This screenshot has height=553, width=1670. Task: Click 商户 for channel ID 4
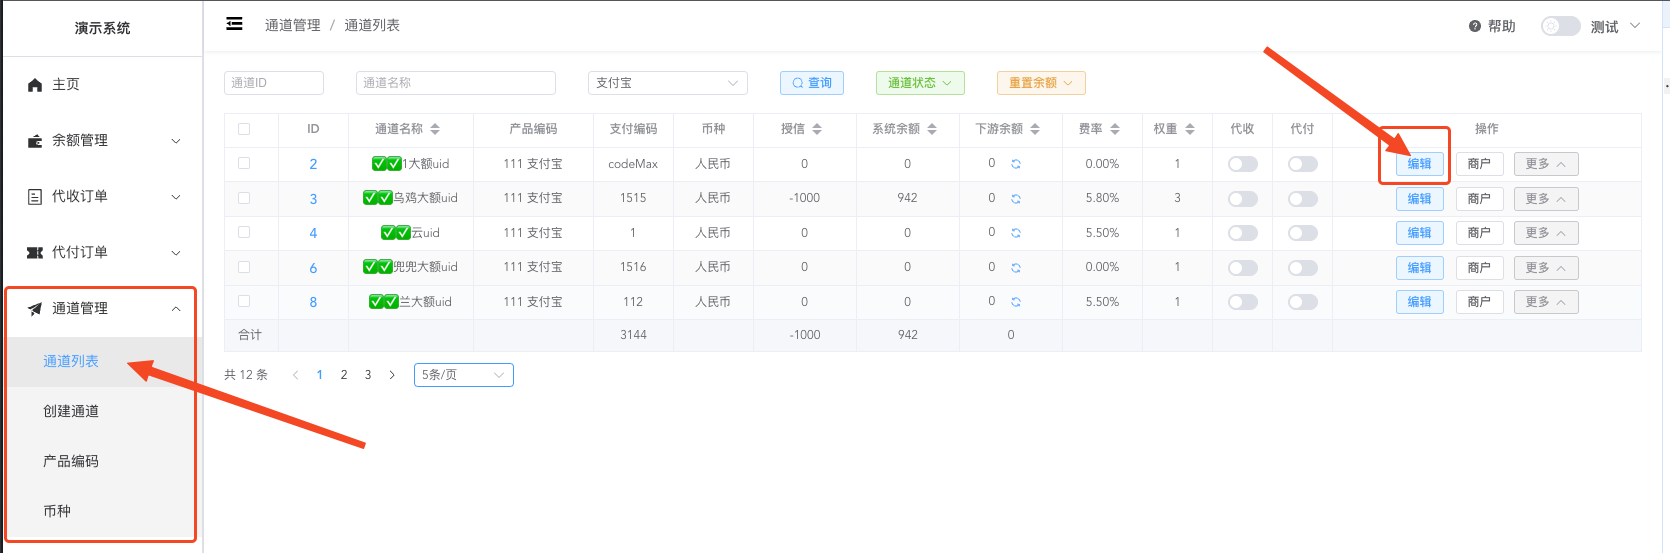1480,233
